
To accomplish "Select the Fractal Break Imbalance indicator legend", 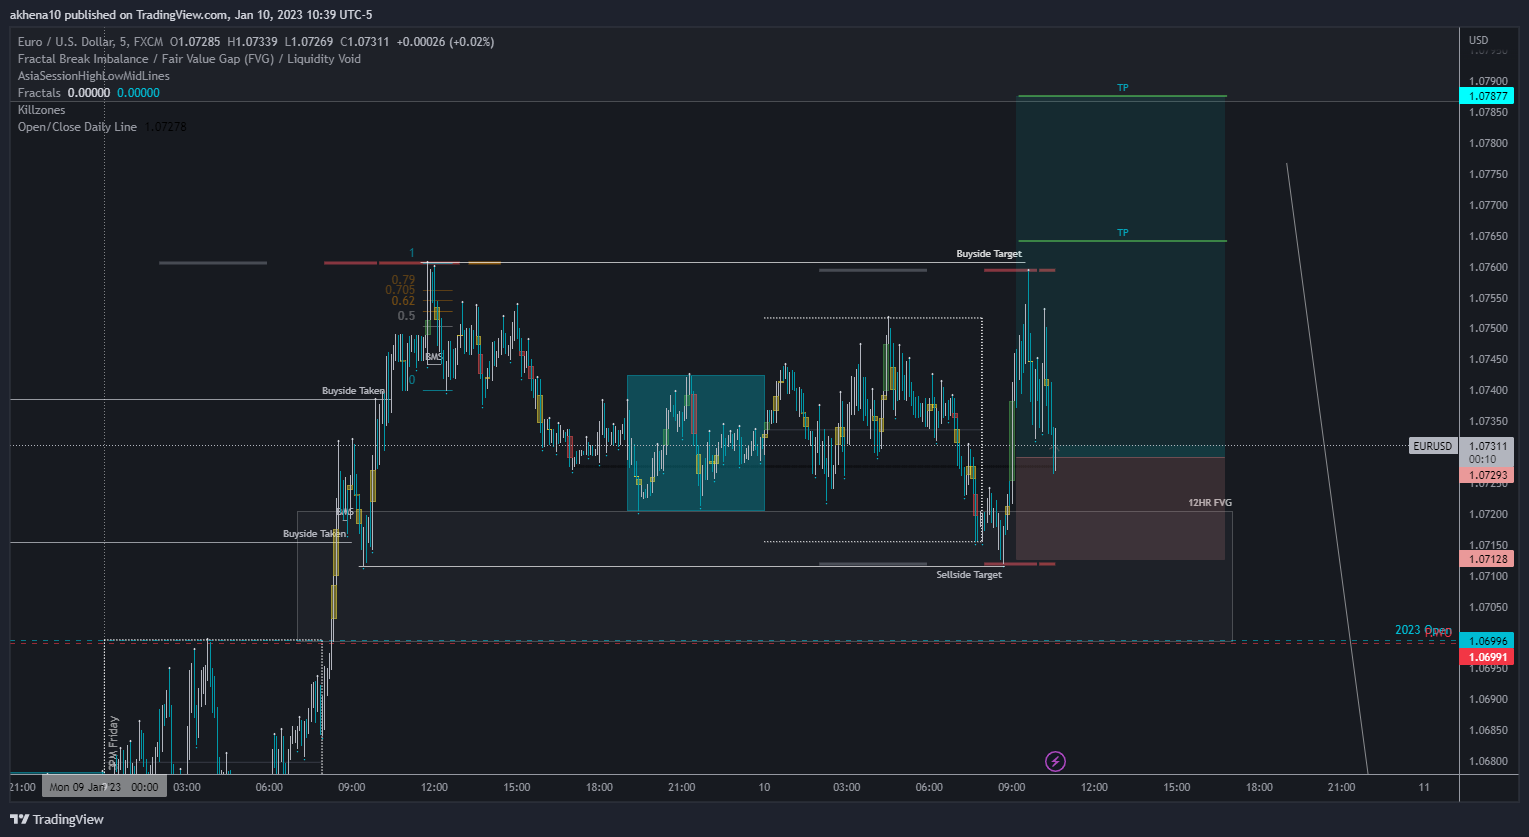I will [189, 59].
